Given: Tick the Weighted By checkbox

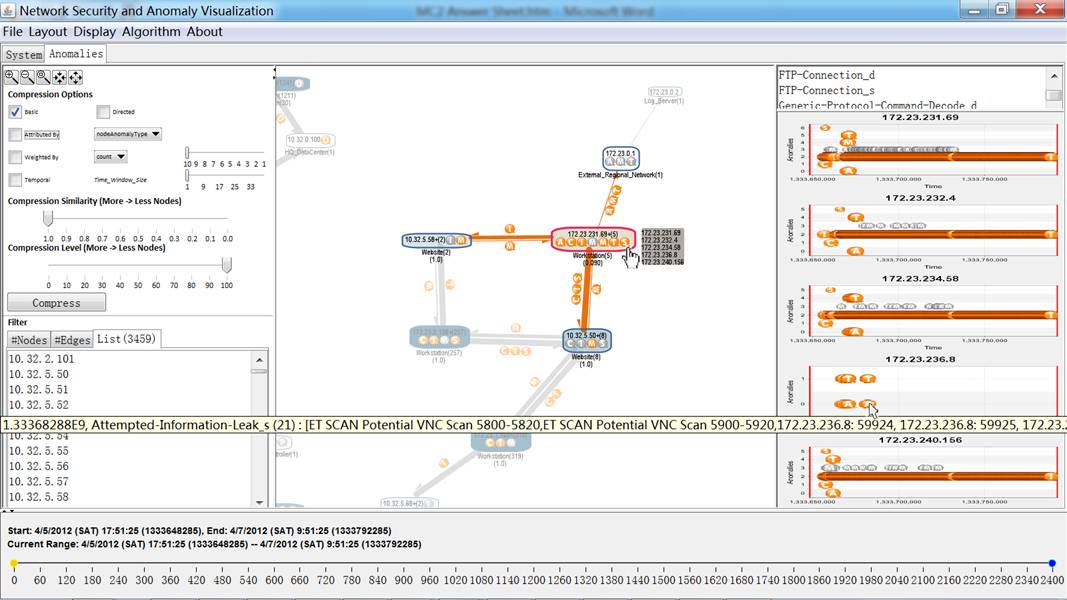Looking at the screenshot, I should click(15, 157).
